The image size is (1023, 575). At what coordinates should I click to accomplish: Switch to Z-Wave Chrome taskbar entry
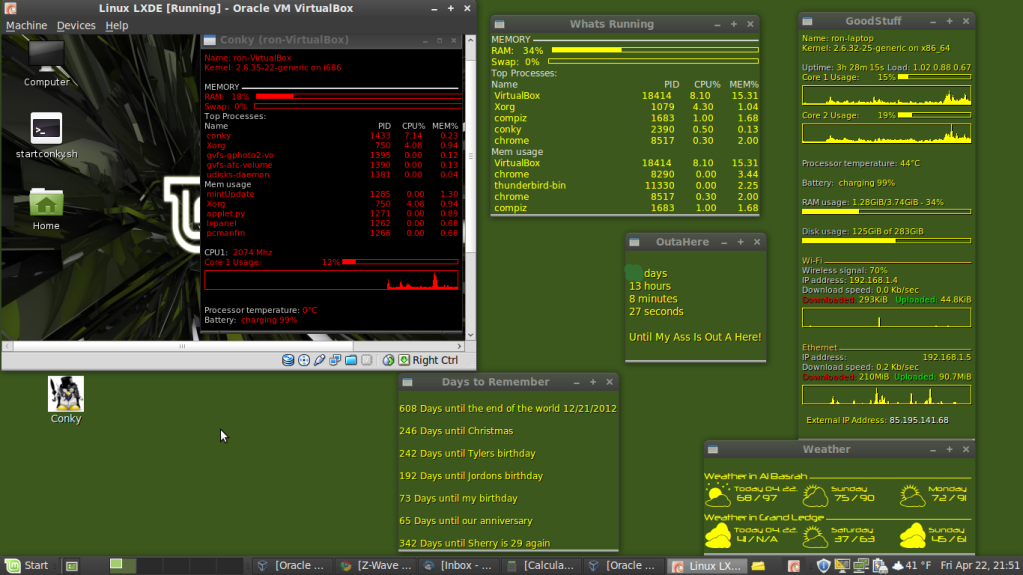click(376, 565)
